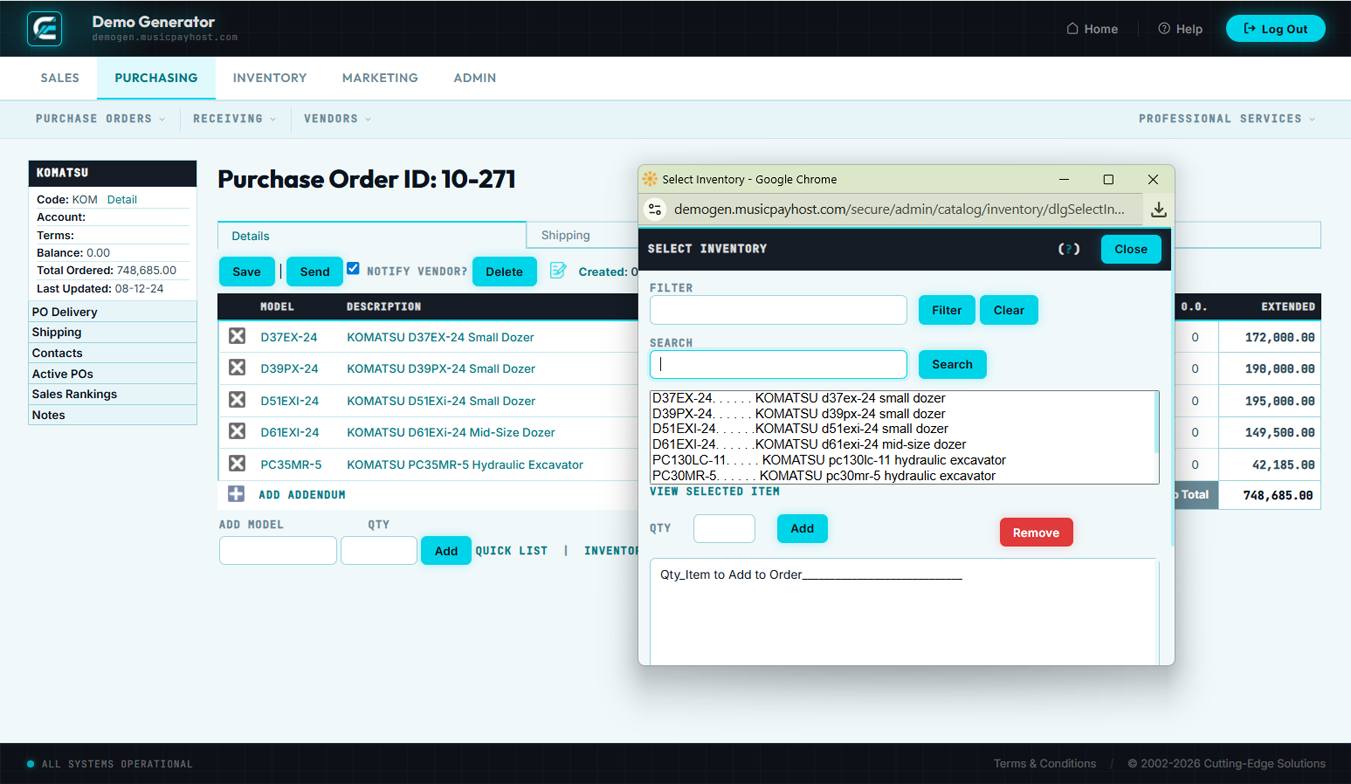Open site info icon in popup address bar
Screen dimensions: 1351x784
point(655,210)
